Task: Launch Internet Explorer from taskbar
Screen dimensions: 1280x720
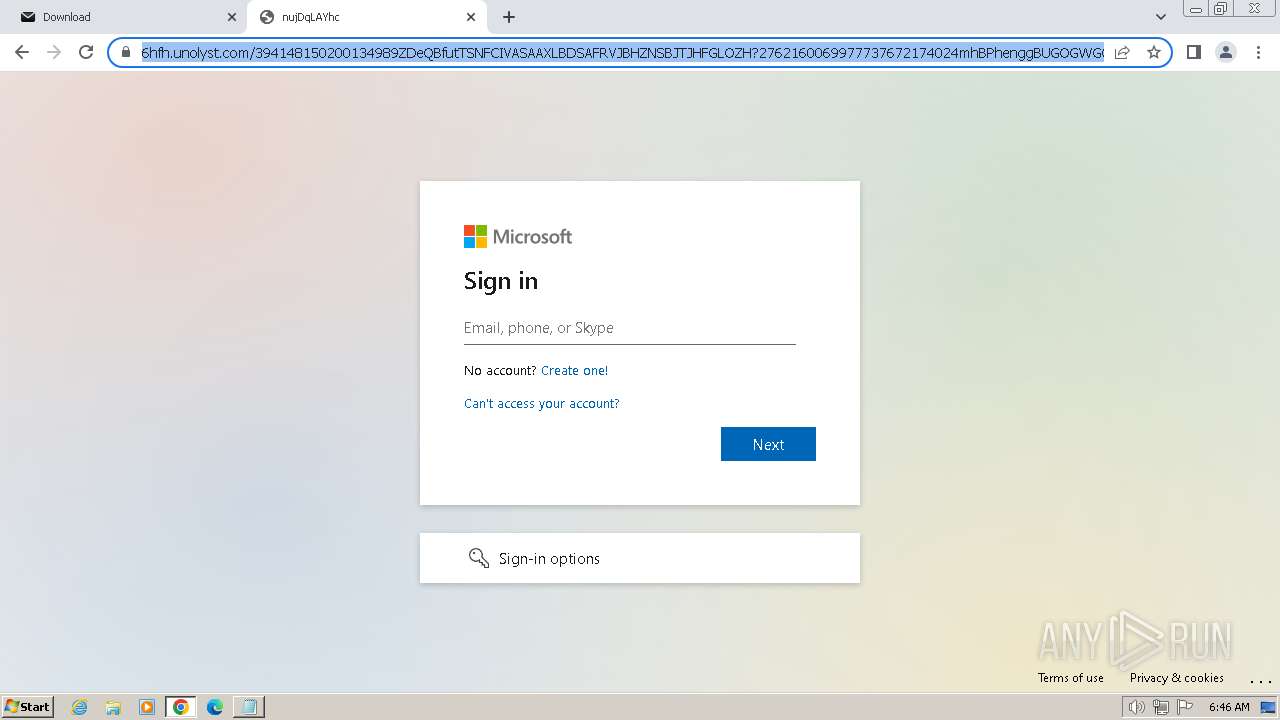Action: click(x=80, y=707)
